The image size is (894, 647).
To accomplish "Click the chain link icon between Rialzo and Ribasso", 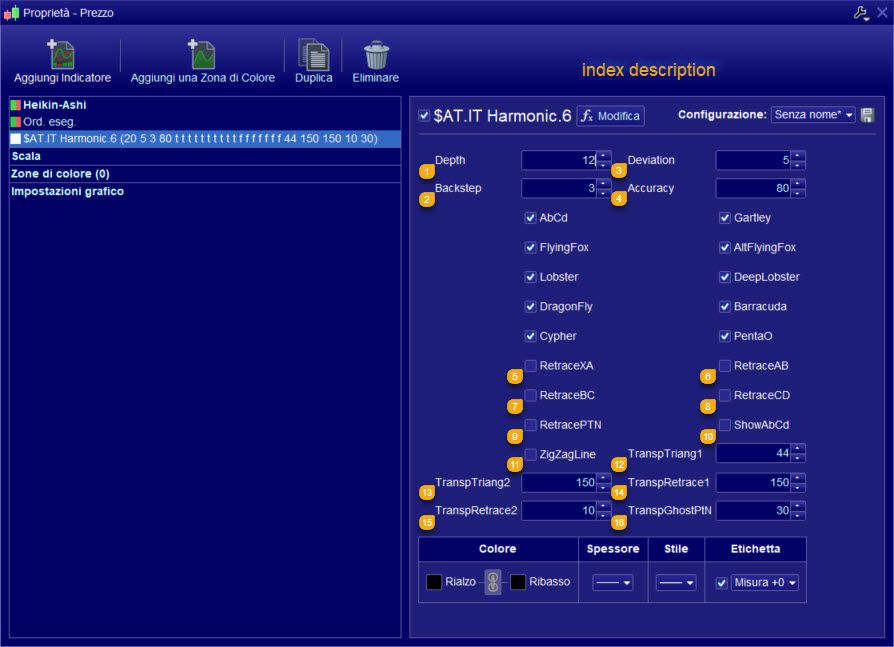I will [493, 582].
